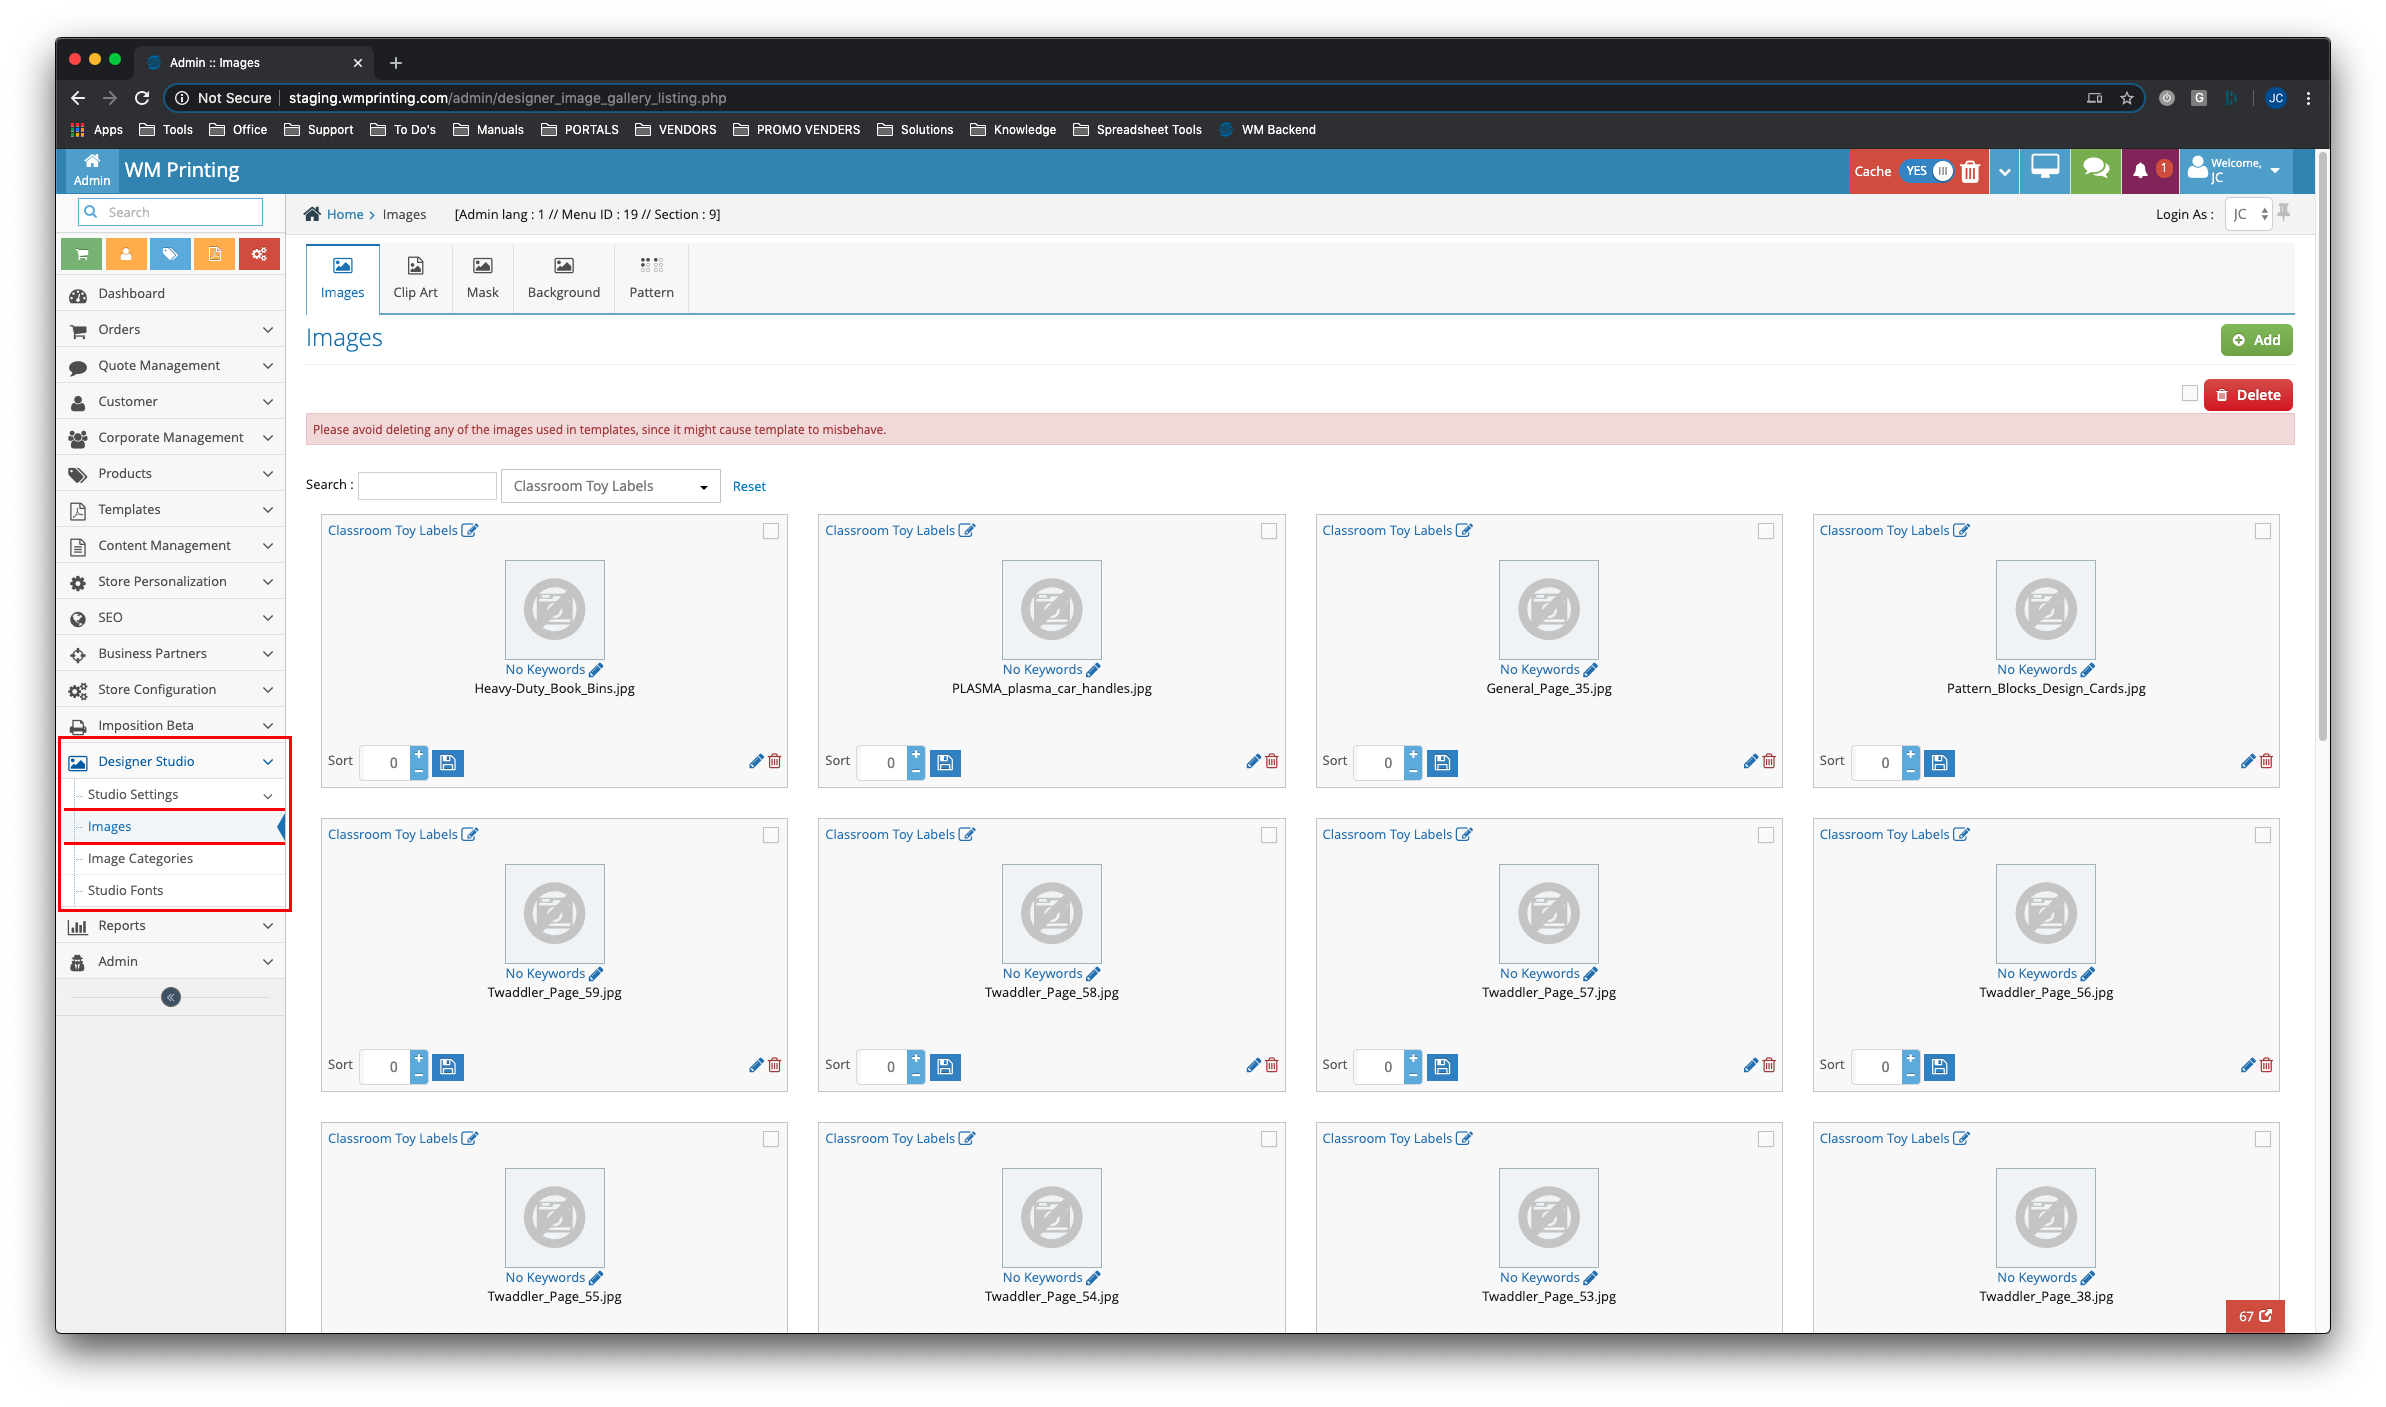The height and width of the screenshot is (1407, 2386).
Task: Click the notification bell icon
Action: pyautogui.click(x=2140, y=171)
